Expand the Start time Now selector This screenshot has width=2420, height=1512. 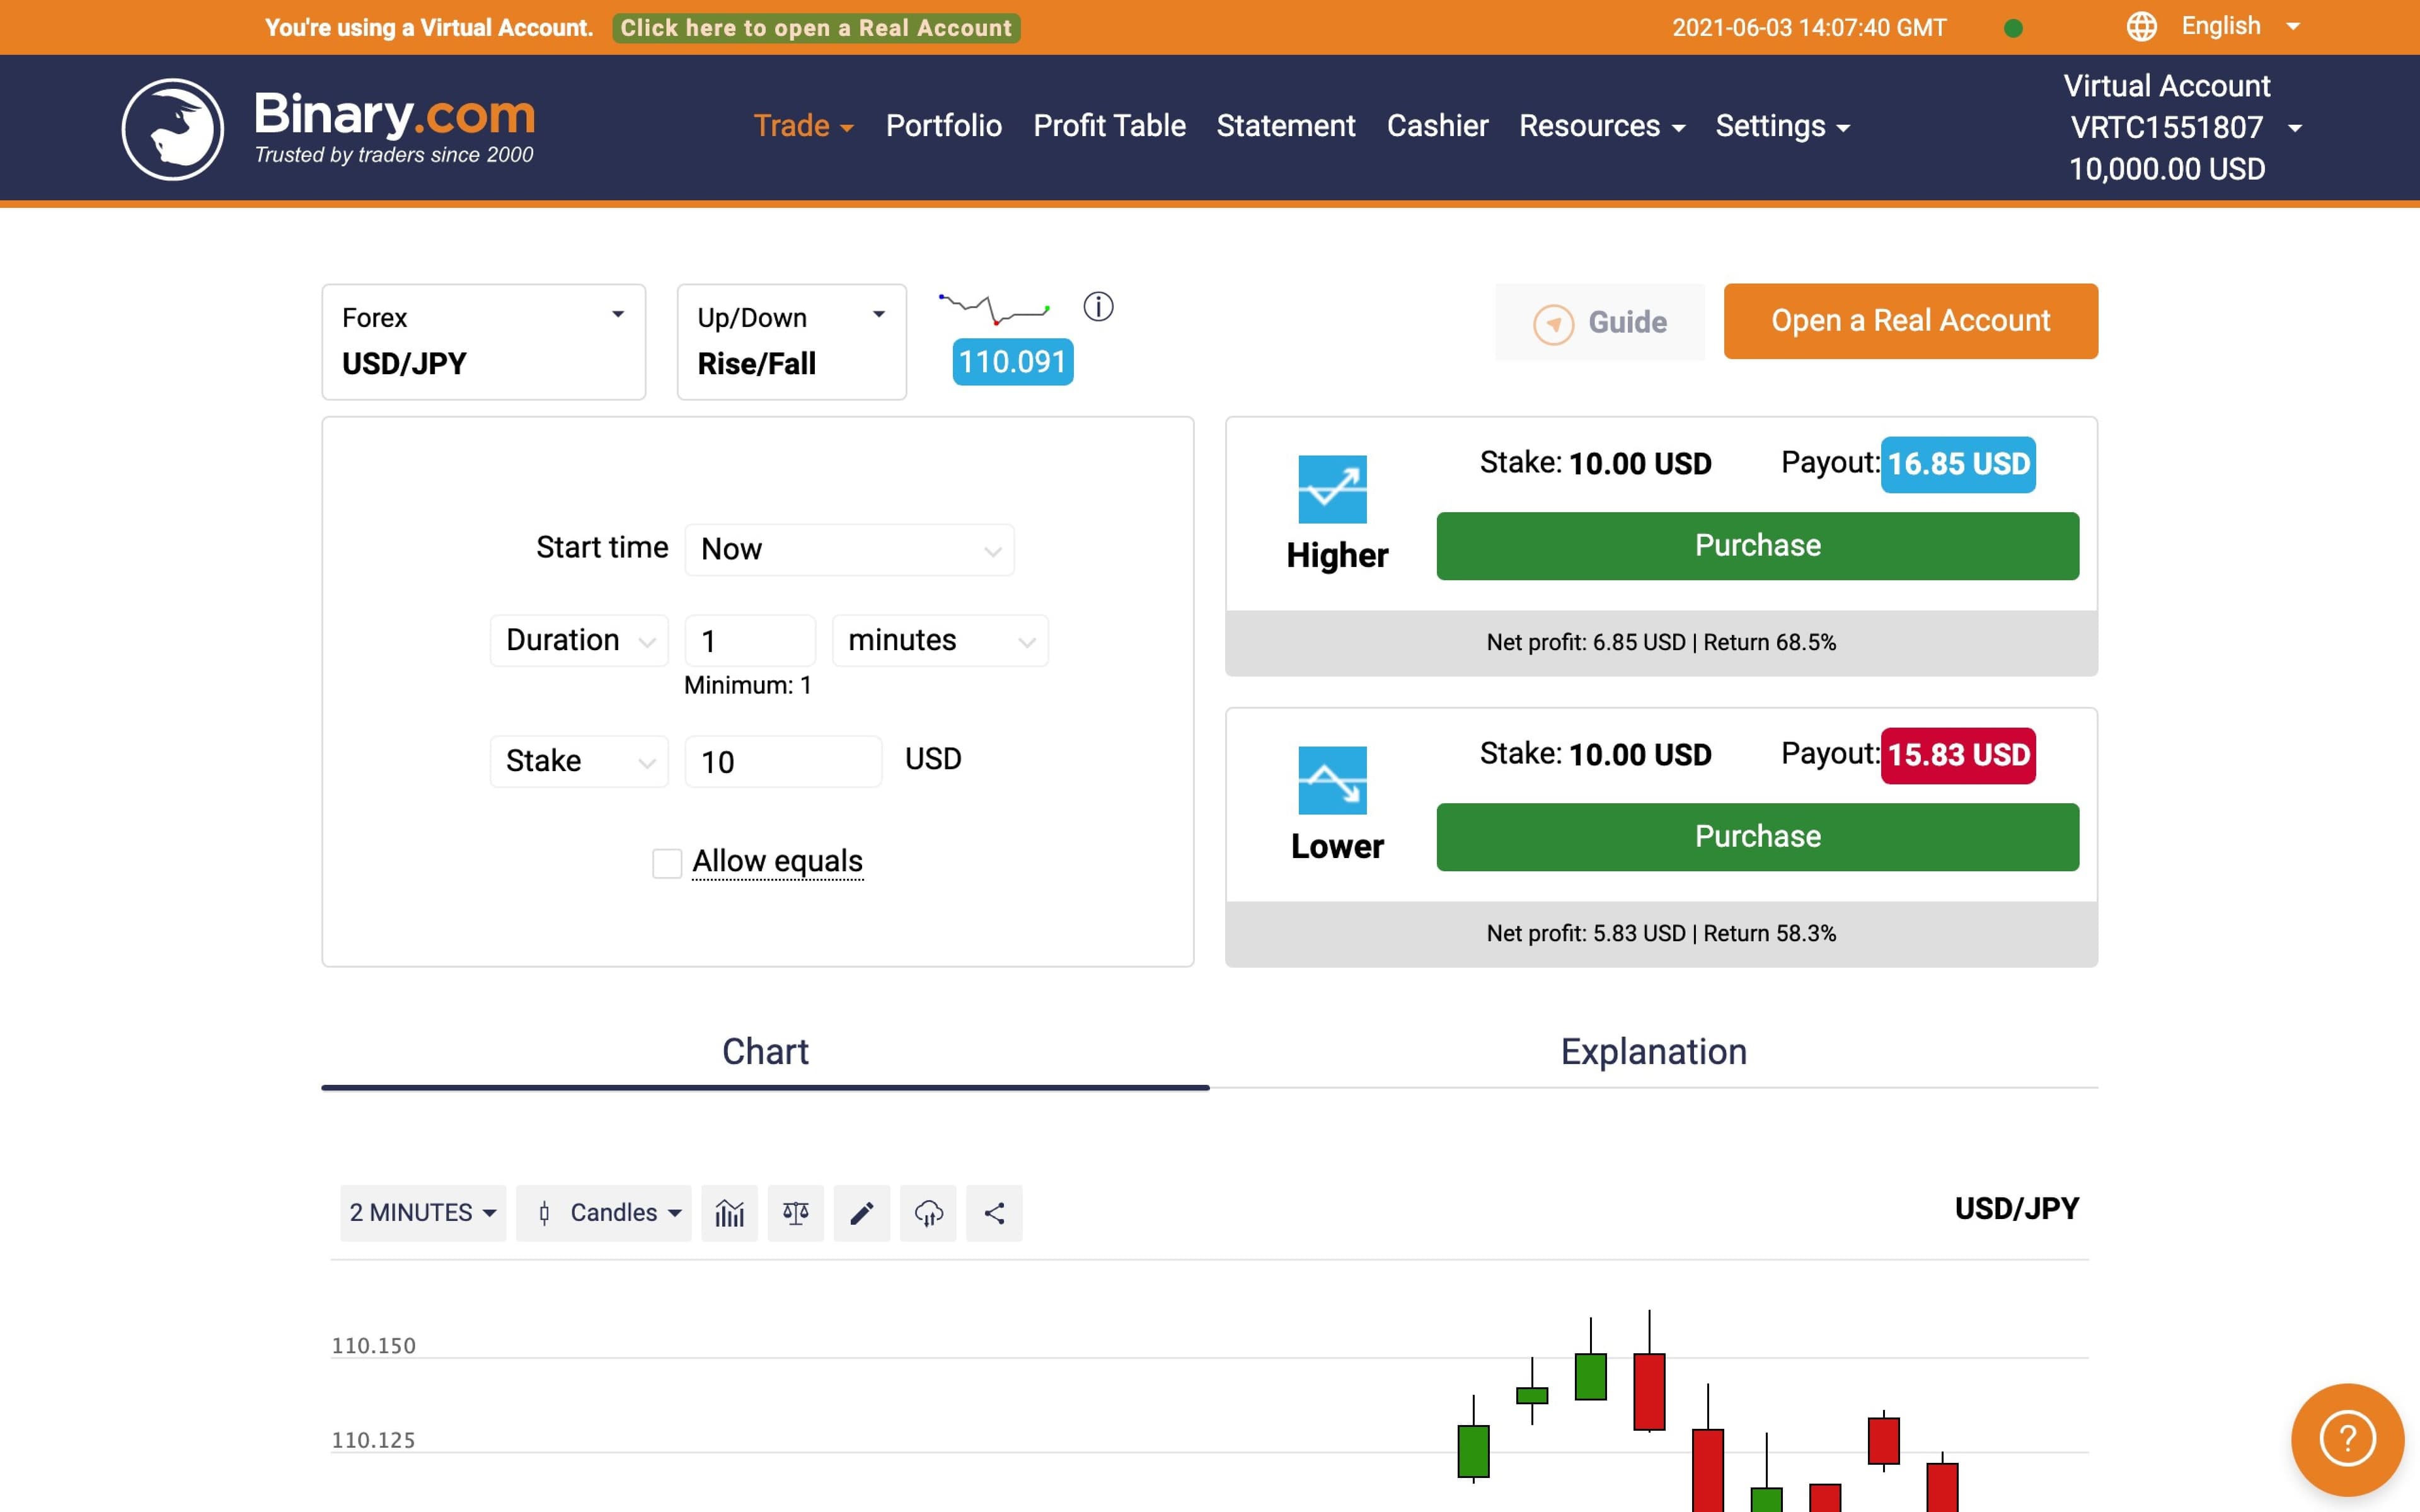click(849, 548)
